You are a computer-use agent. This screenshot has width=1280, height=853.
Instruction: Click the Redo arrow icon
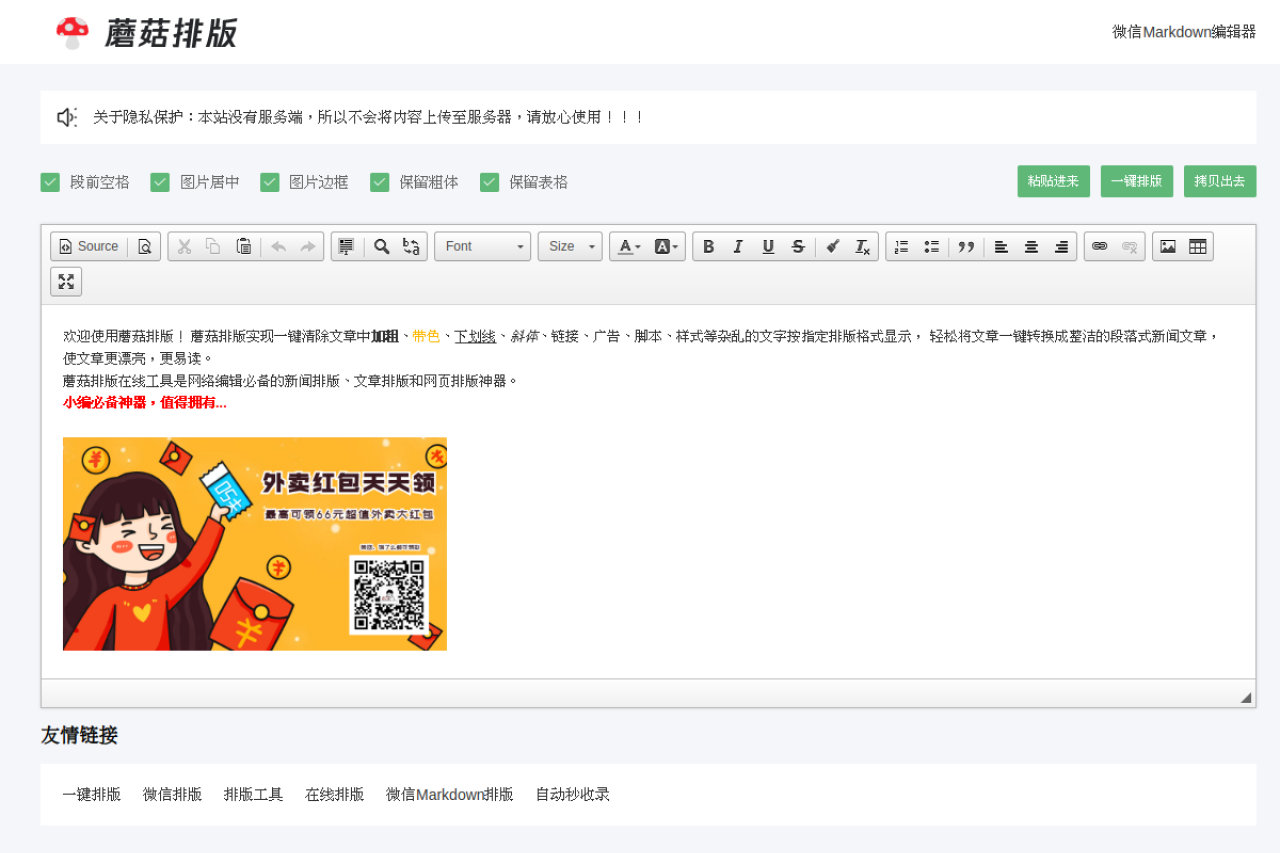307,246
